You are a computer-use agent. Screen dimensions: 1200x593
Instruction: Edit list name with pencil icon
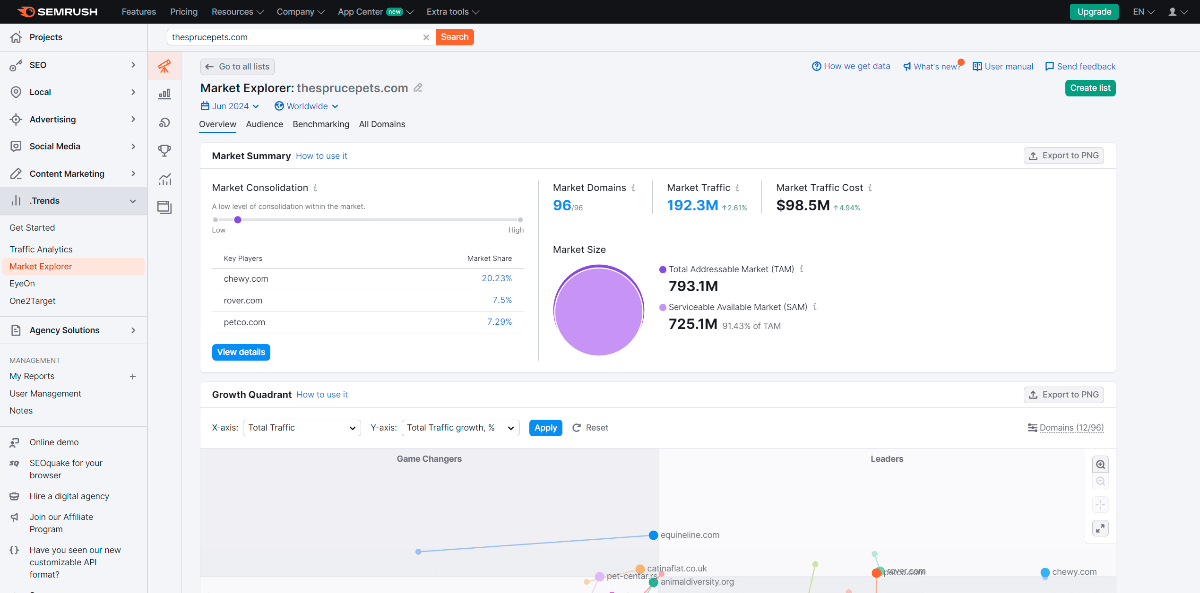[x=418, y=88]
